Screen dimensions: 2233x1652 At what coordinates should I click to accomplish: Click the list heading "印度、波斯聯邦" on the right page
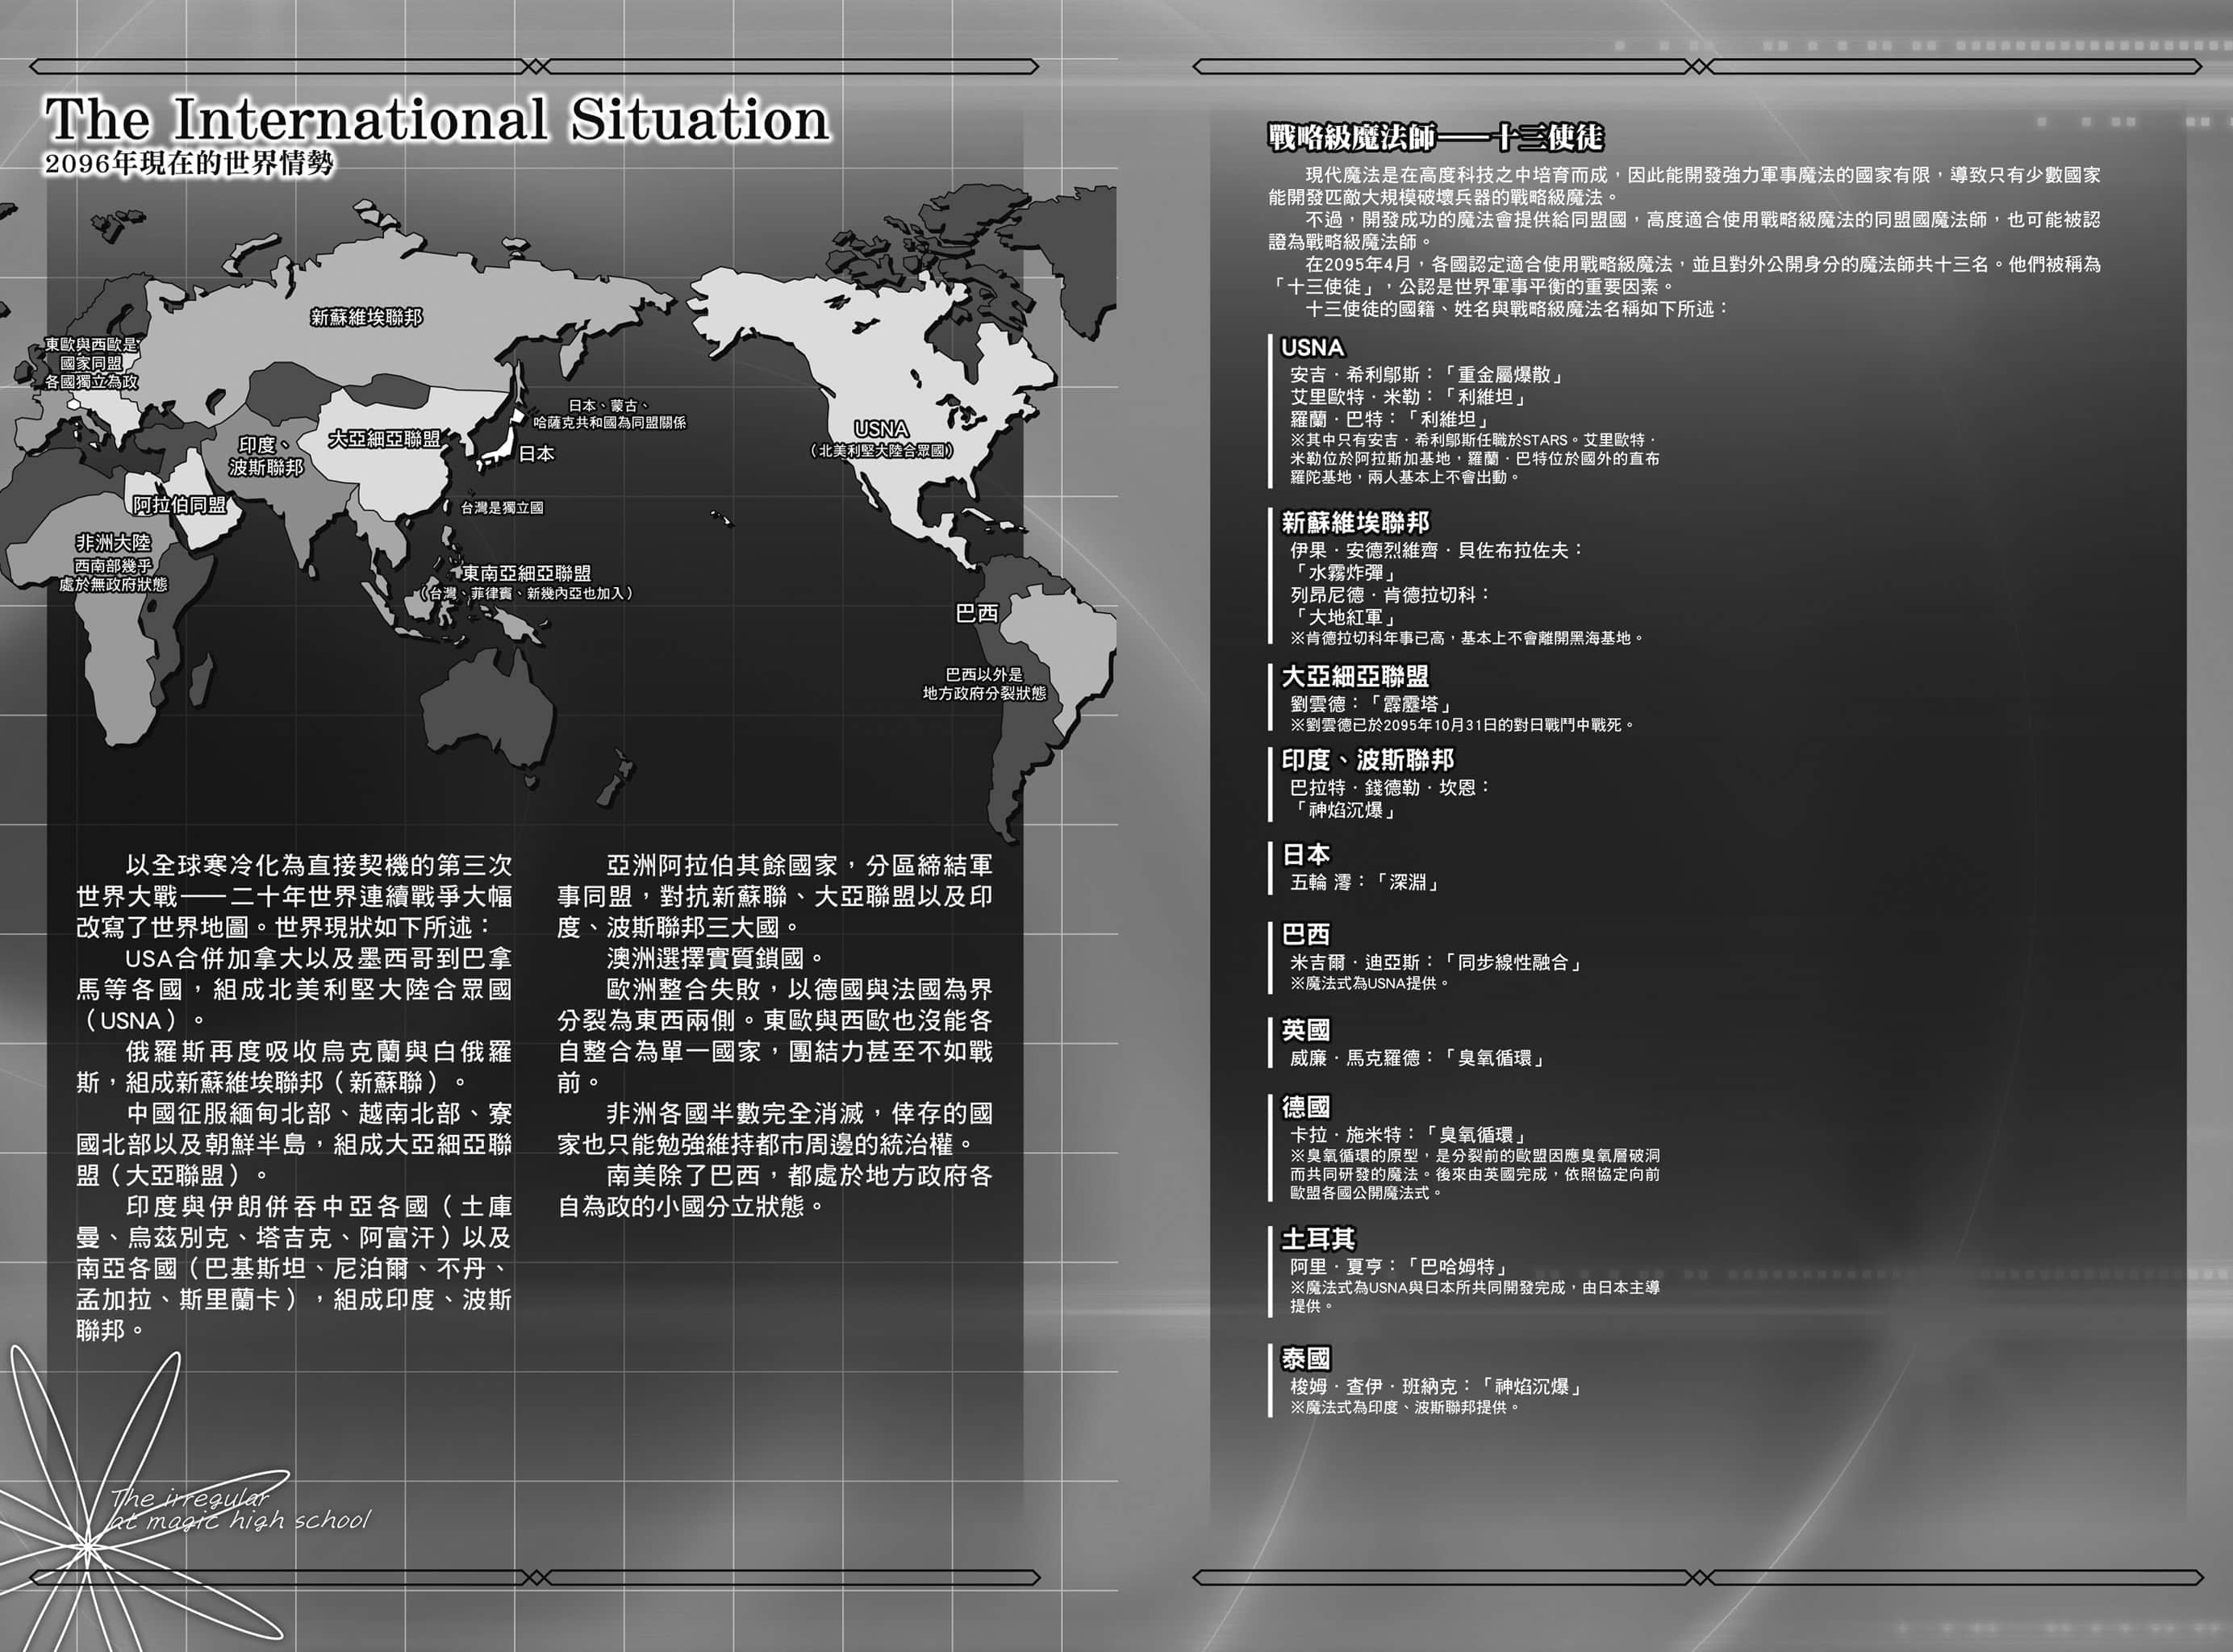1368,760
